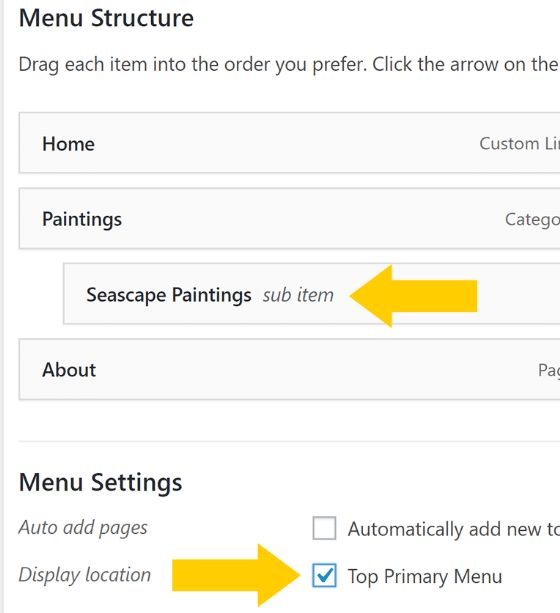Viewport: 560px width, 613px height.
Task: Click the italic 'sub item' text
Action: coord(298,295)
